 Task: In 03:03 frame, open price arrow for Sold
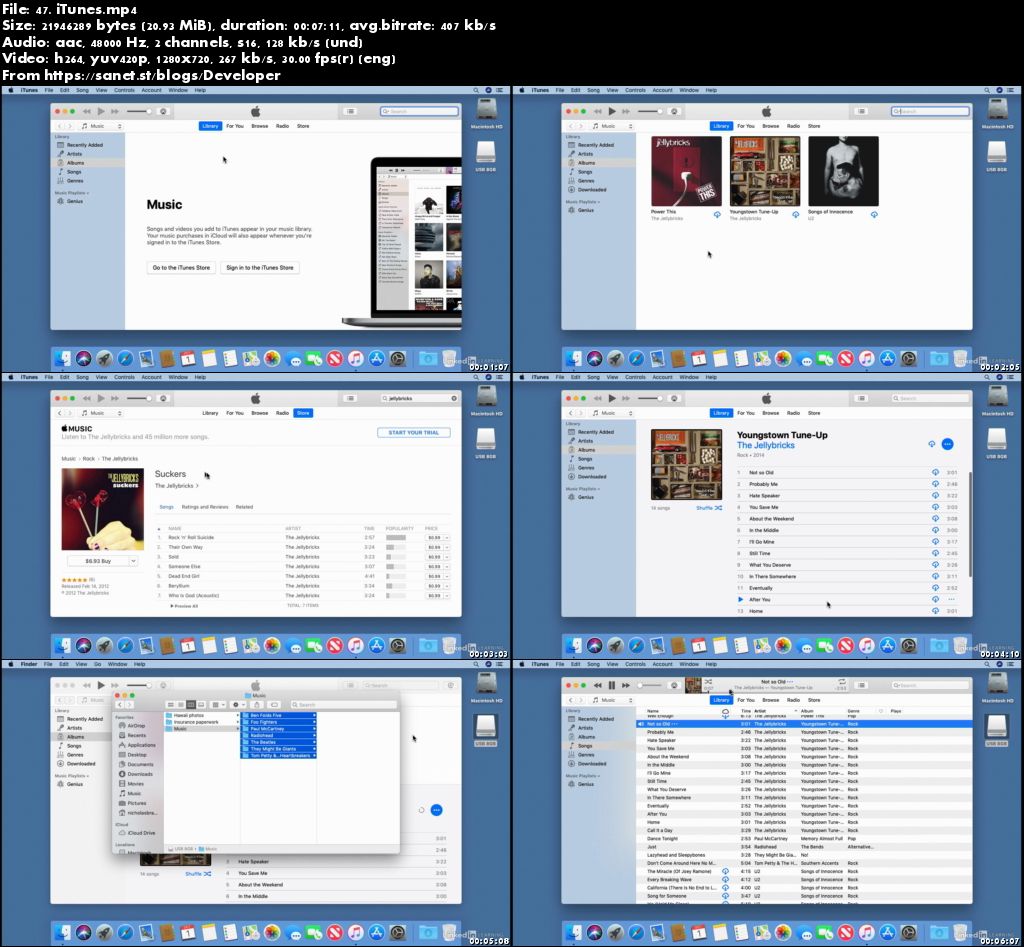447,557
